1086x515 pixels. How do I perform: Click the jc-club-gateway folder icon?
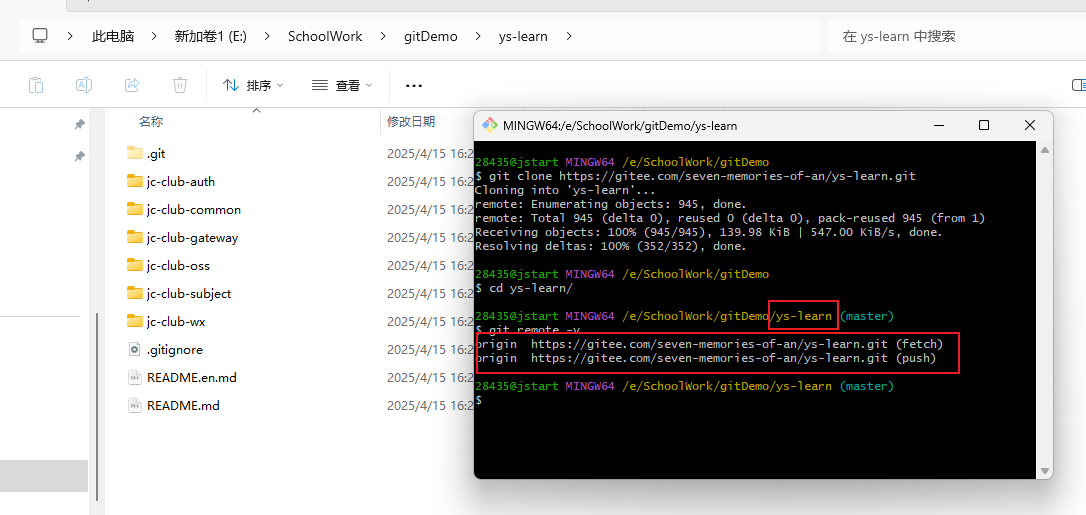134,237
